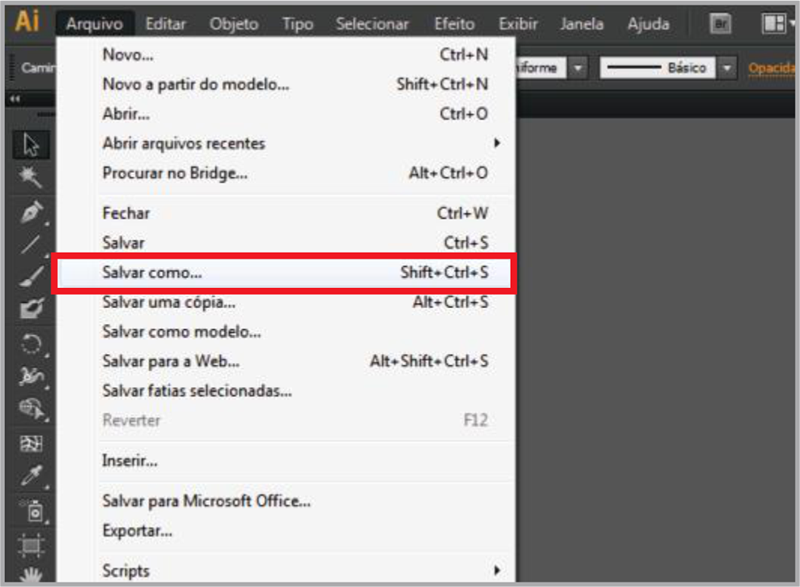The width and height of the screenshot is (800, 587).
Task: Choose Salvar menu entry
Action: coord(286,242)
